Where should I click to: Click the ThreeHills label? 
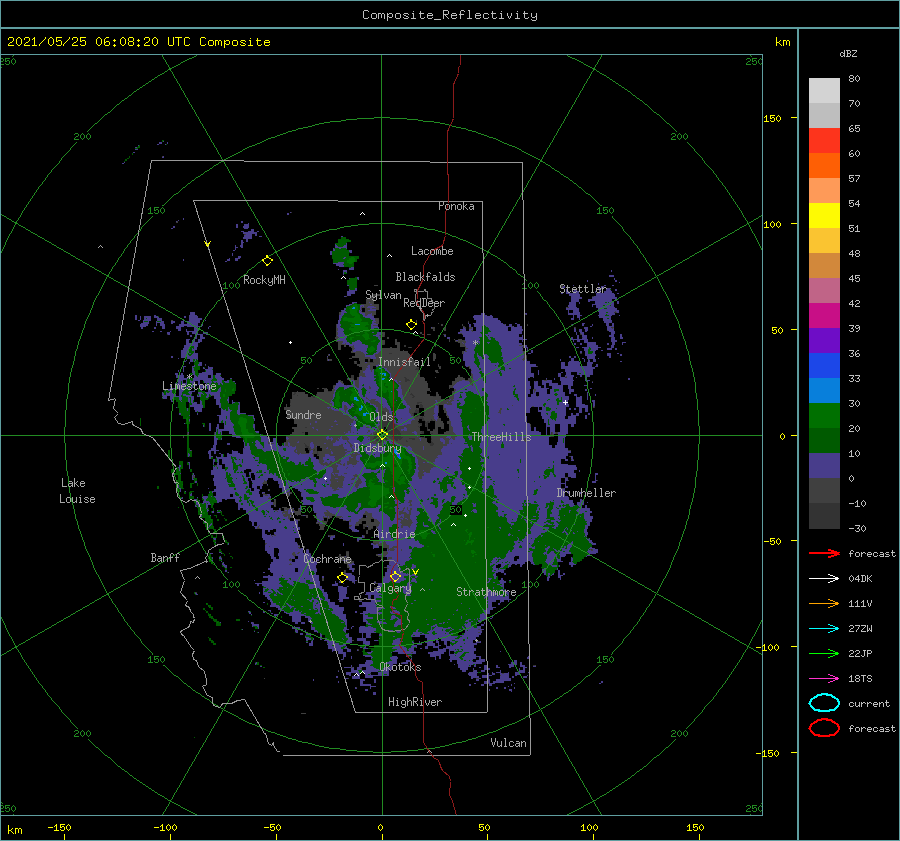(x=502, y=437)
